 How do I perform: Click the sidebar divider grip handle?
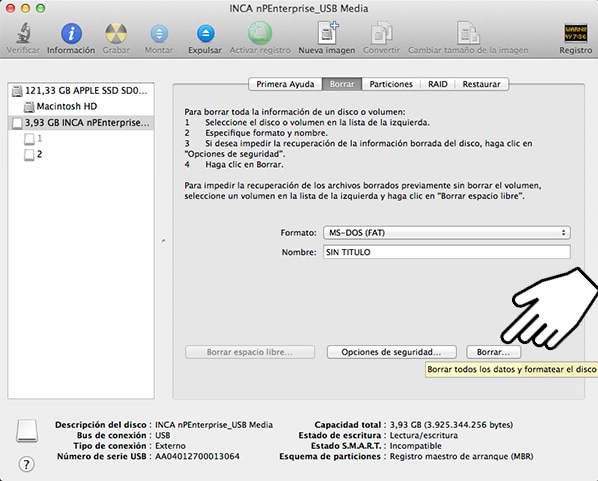tap(163, 241)
